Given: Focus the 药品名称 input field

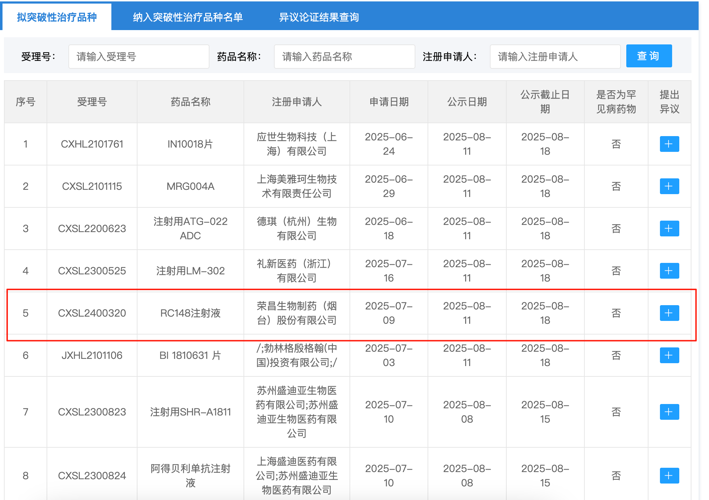Looking at the screenshot, I should tap(344, 57).
